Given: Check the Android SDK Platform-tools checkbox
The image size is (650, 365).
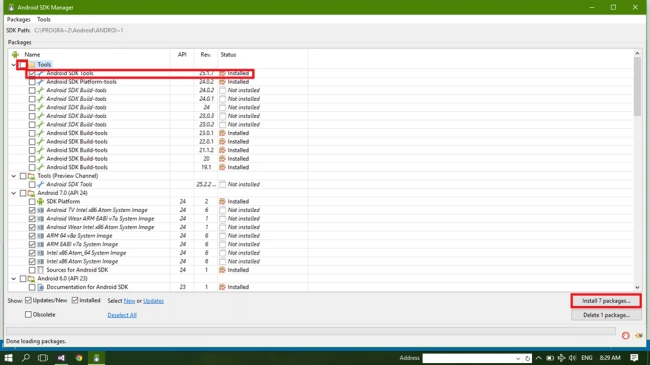Looking at the screenshot, I should coord(32,82).
